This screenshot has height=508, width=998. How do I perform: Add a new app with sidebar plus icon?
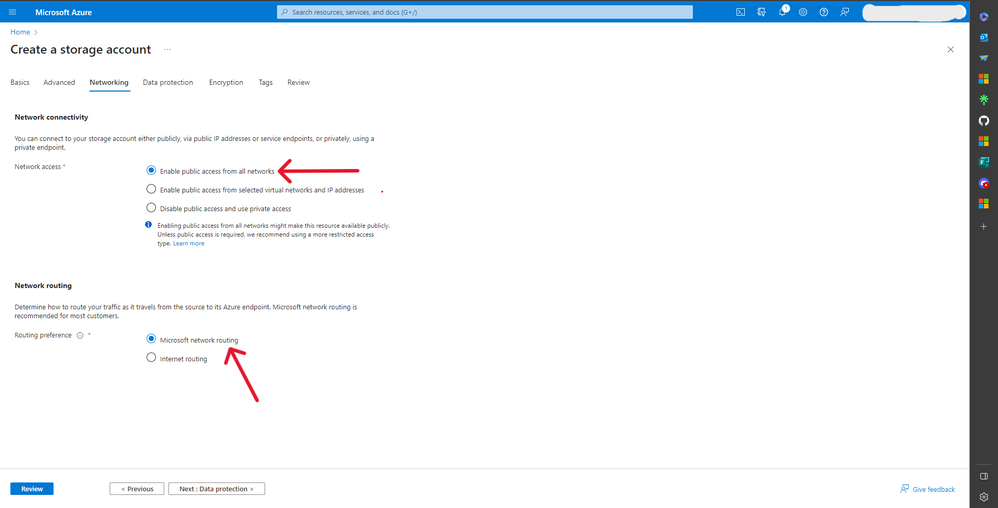click(x=983, y=227)
